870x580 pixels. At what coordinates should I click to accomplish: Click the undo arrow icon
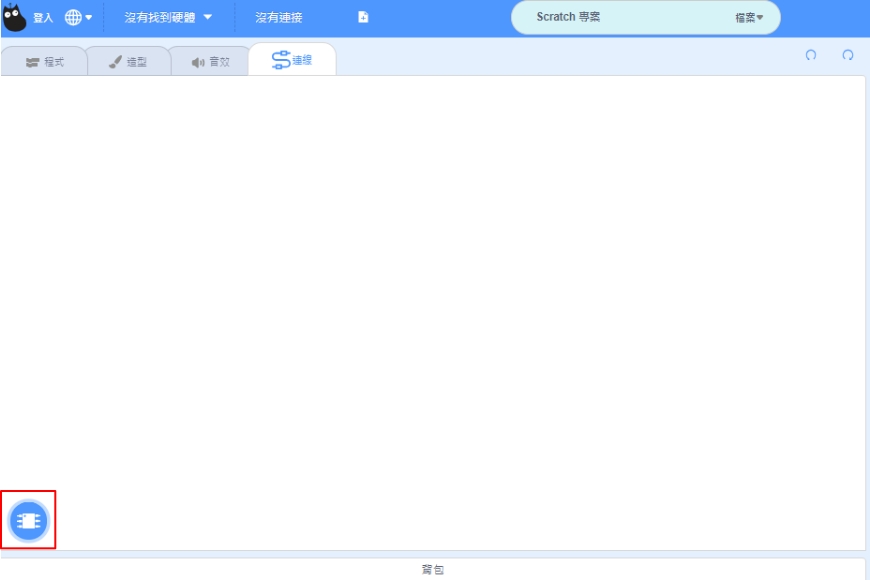pos(811,56)
